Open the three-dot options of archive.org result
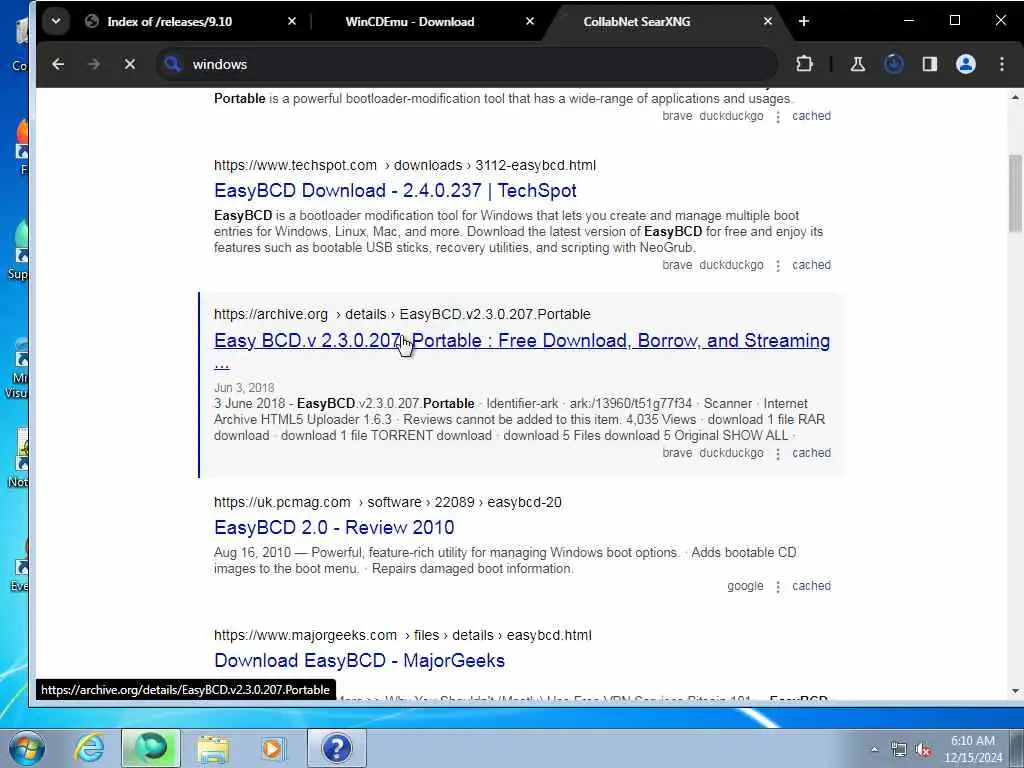1024x768 pixels. pos(778,454)
